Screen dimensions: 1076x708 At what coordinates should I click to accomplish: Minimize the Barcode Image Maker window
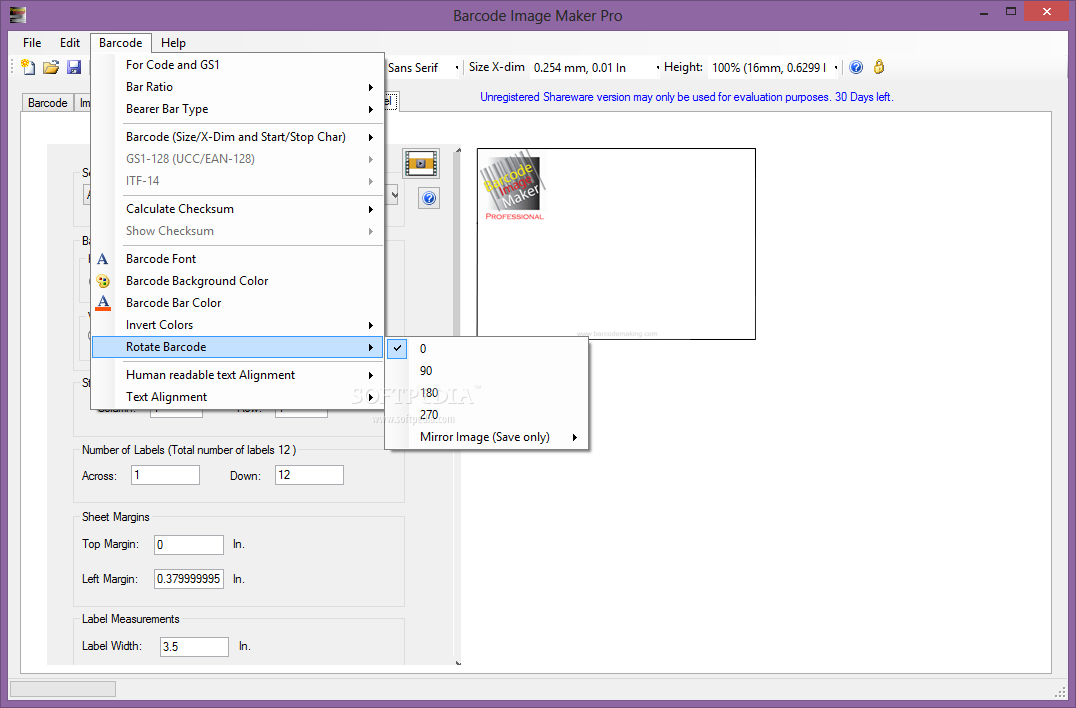tap(983, 12)
